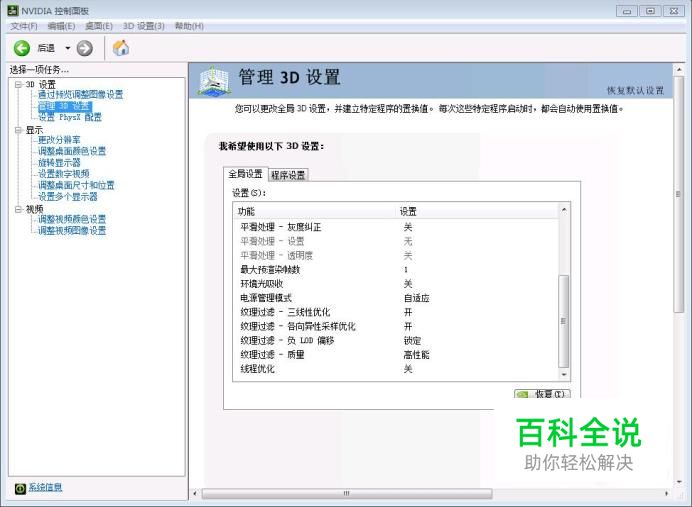Screen dimensions: 692x507
Task: Click 恢复默认设置 link in header
Action: coord(635,90)
